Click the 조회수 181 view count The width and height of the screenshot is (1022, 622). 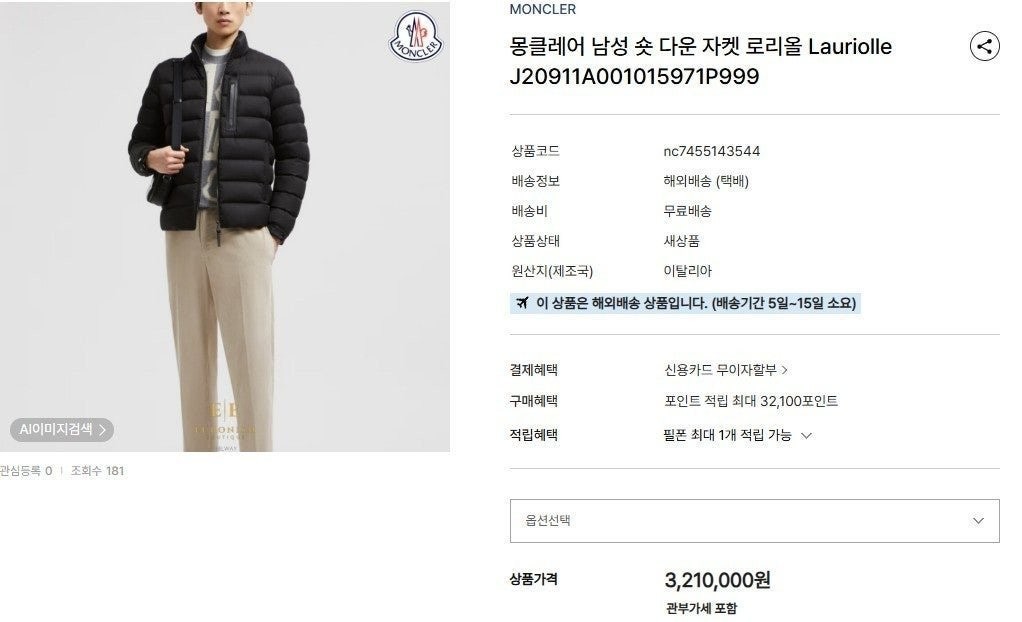click(x=97, y=471)
